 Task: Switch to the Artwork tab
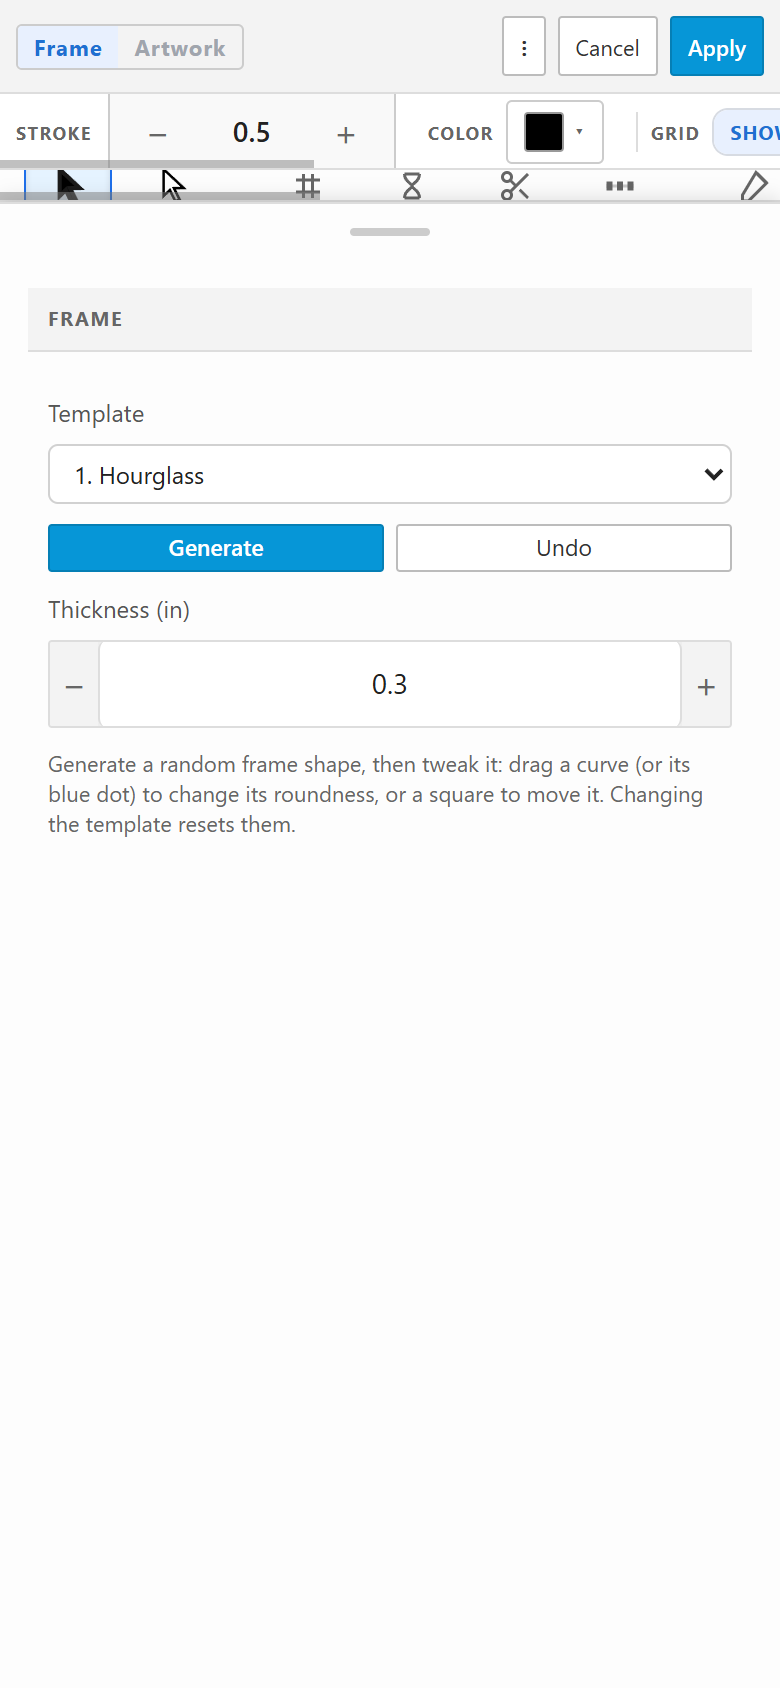click(x=180, y=48)
